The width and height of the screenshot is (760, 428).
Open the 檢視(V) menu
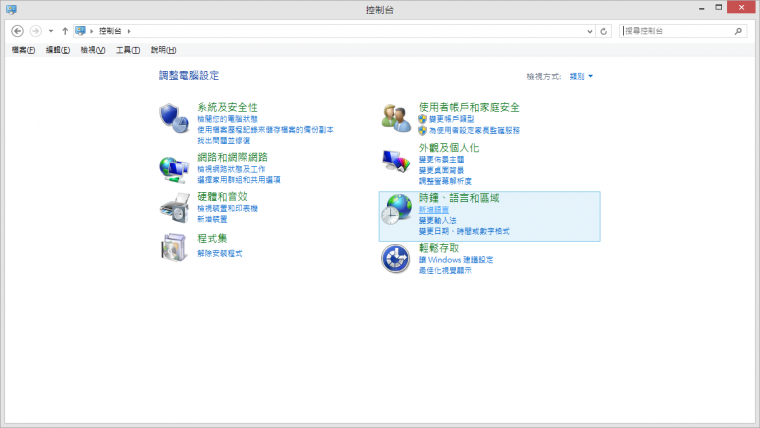(93, 50)
